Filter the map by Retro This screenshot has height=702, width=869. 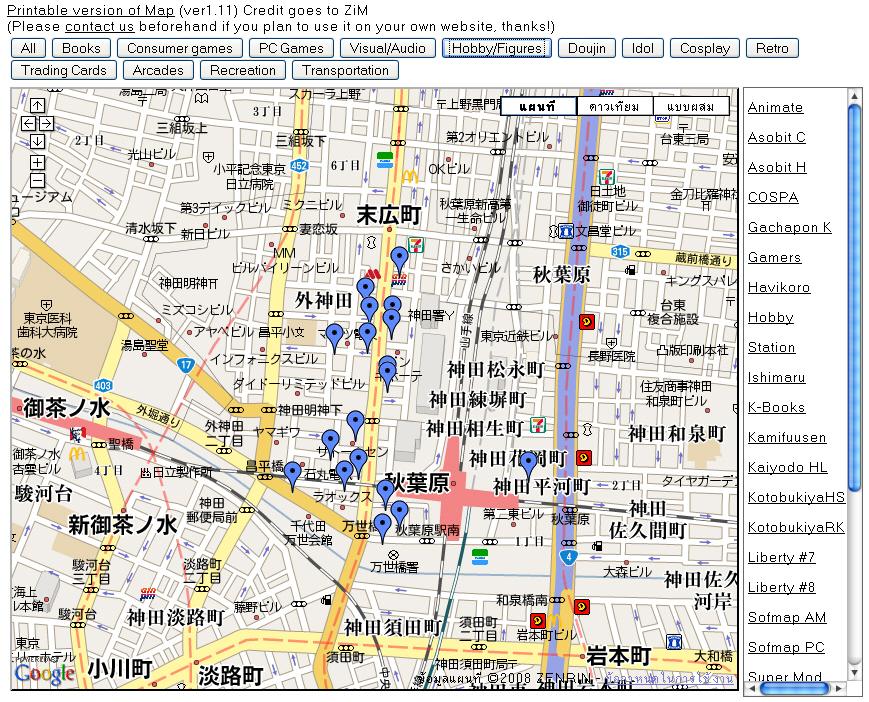pyautogui.click(x=772, y=48)
